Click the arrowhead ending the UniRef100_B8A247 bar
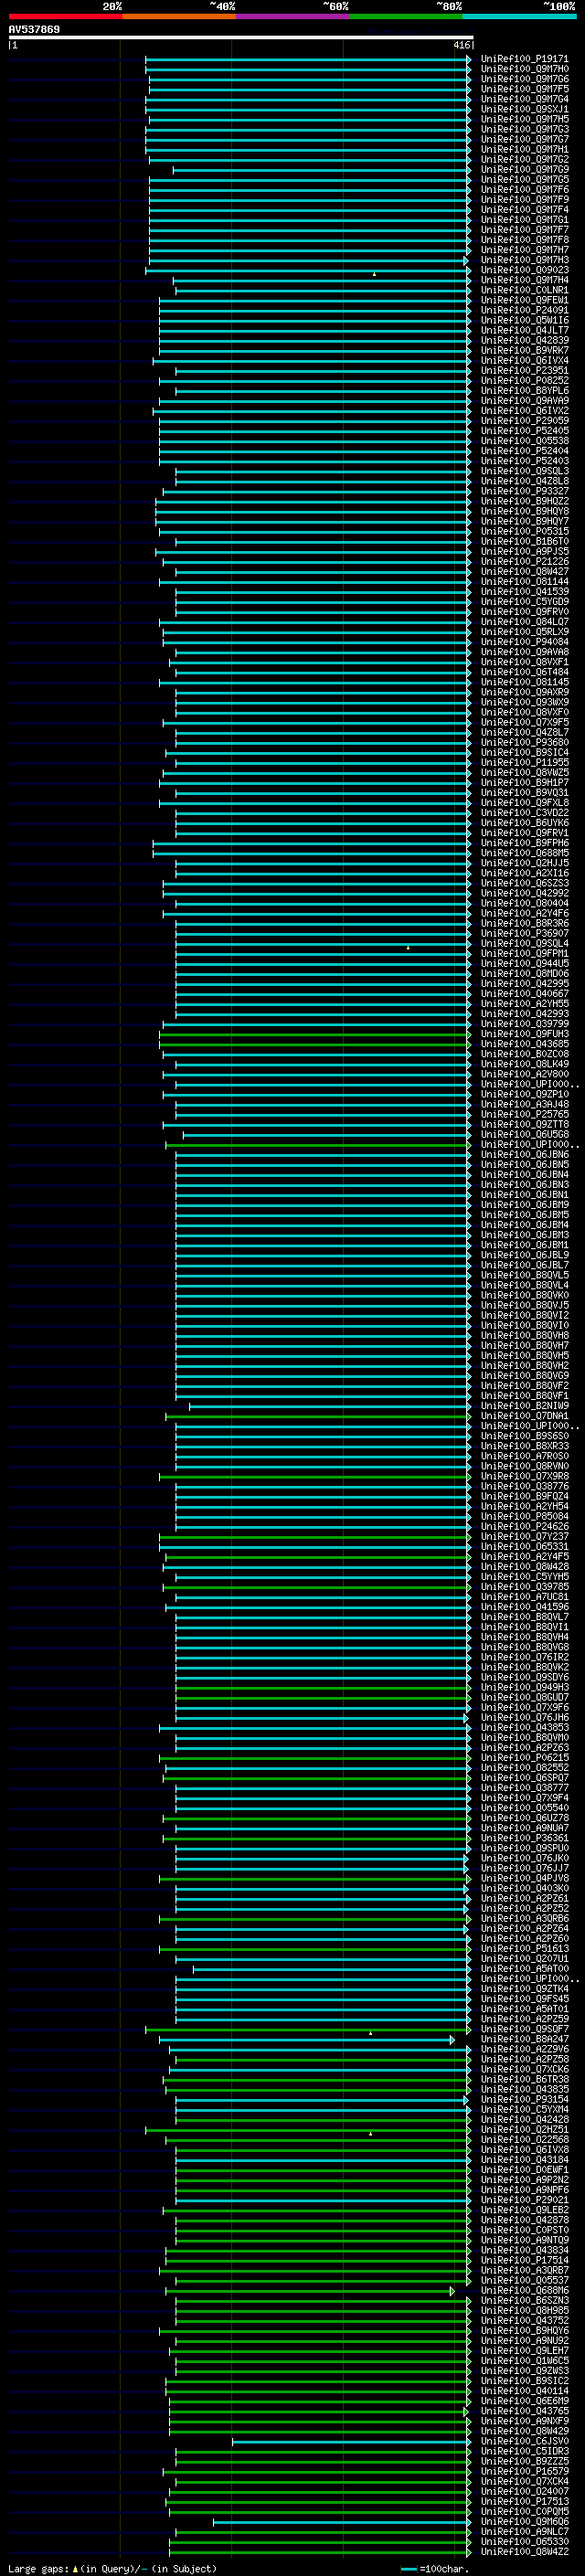 tap(452, 2040)
